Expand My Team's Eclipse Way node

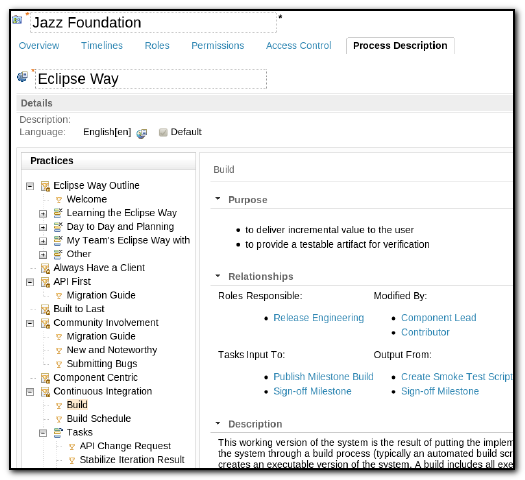[43, 241]
